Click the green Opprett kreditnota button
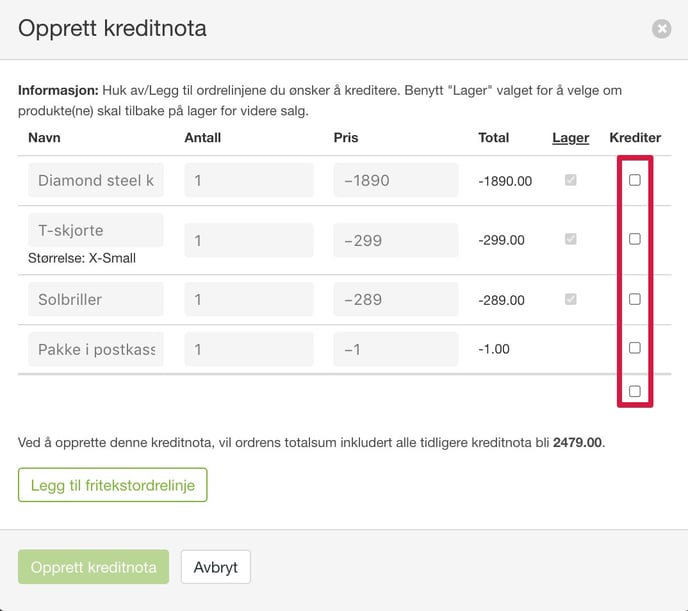The image size is (688, 611). tap(93, 567)
